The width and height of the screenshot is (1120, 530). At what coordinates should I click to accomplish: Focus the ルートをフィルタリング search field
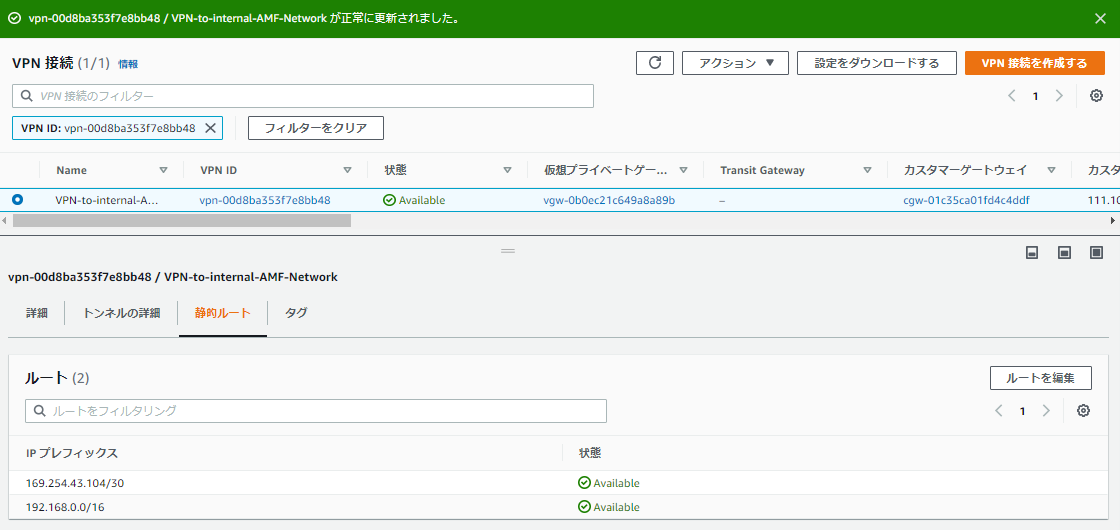tap(315, 411)
